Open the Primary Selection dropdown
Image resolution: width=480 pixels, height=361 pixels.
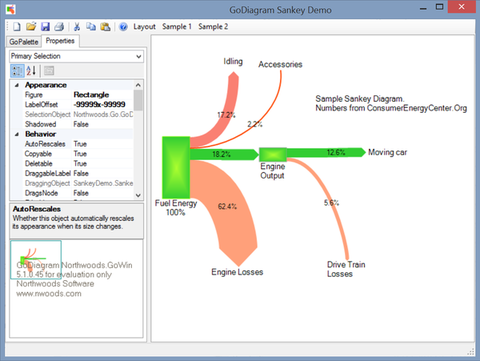click(x=76, y=56)
